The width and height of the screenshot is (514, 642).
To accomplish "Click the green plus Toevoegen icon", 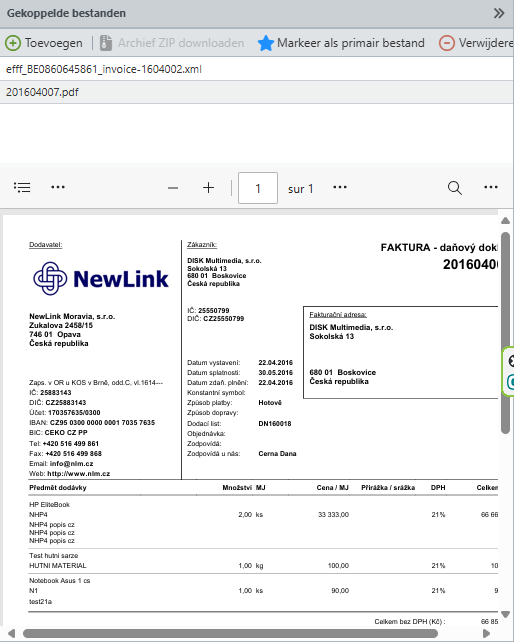I will 13,43.
